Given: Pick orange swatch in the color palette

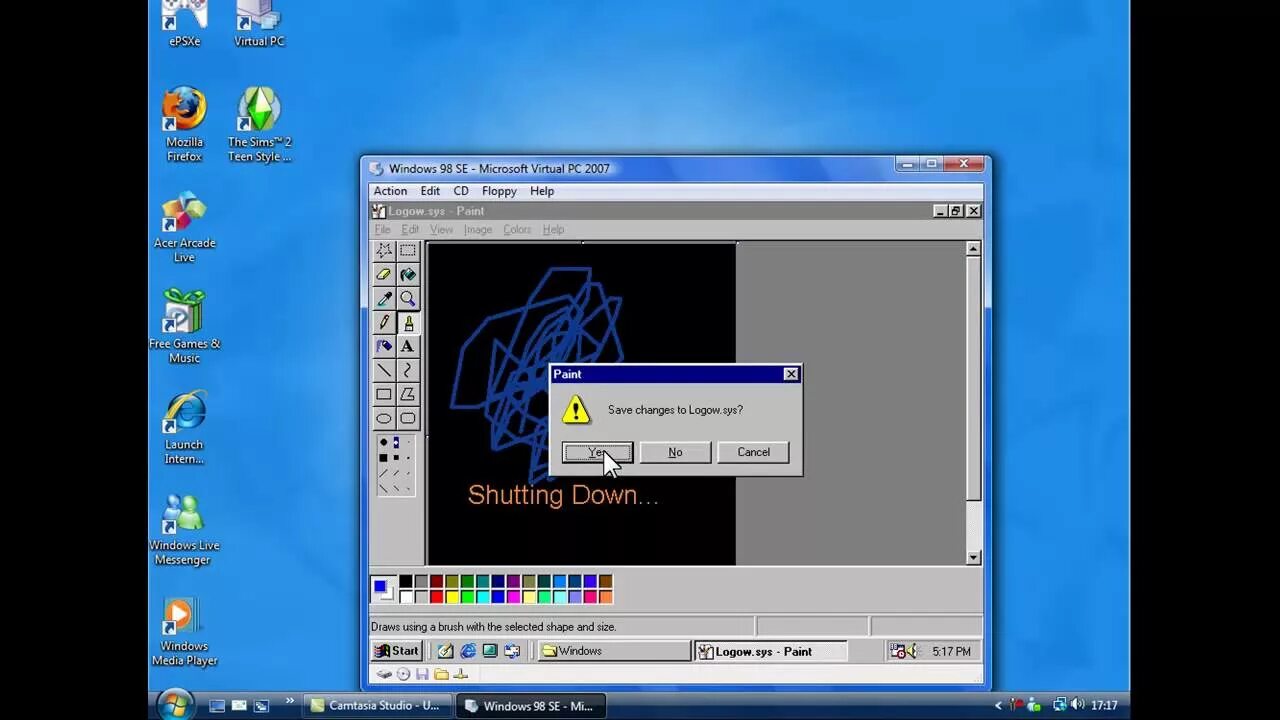Looking at the screenshot, I should click(x=605, y=597).
